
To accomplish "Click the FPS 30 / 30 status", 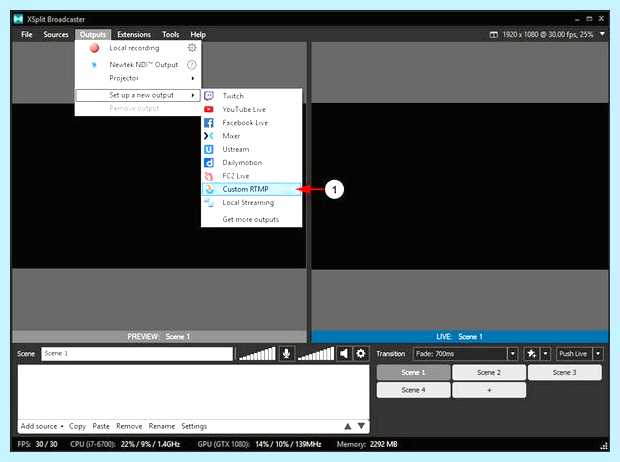I will click(37, 444).
